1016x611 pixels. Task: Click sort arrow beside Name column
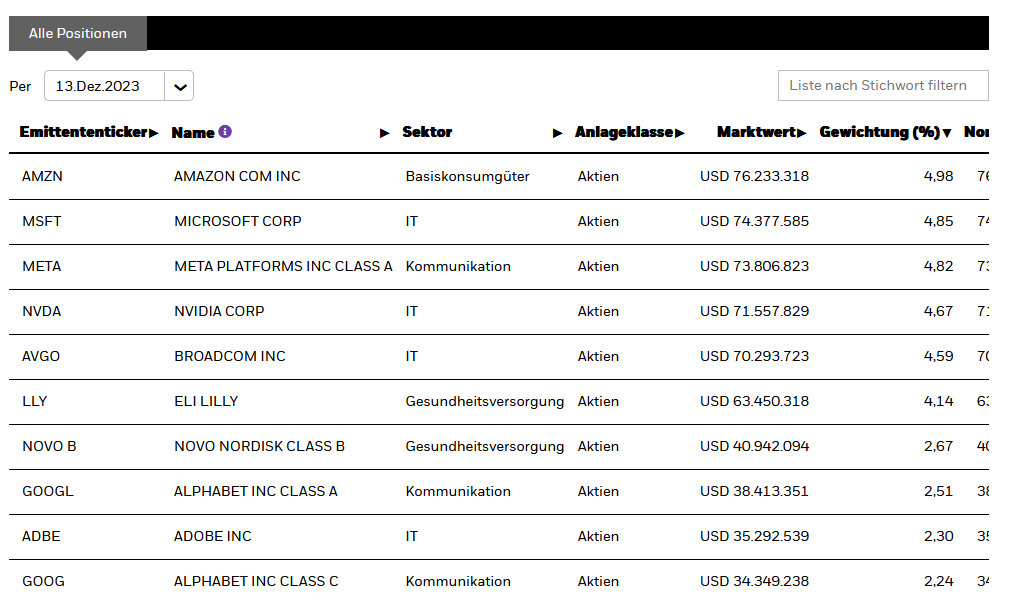(x=385, y=133)
